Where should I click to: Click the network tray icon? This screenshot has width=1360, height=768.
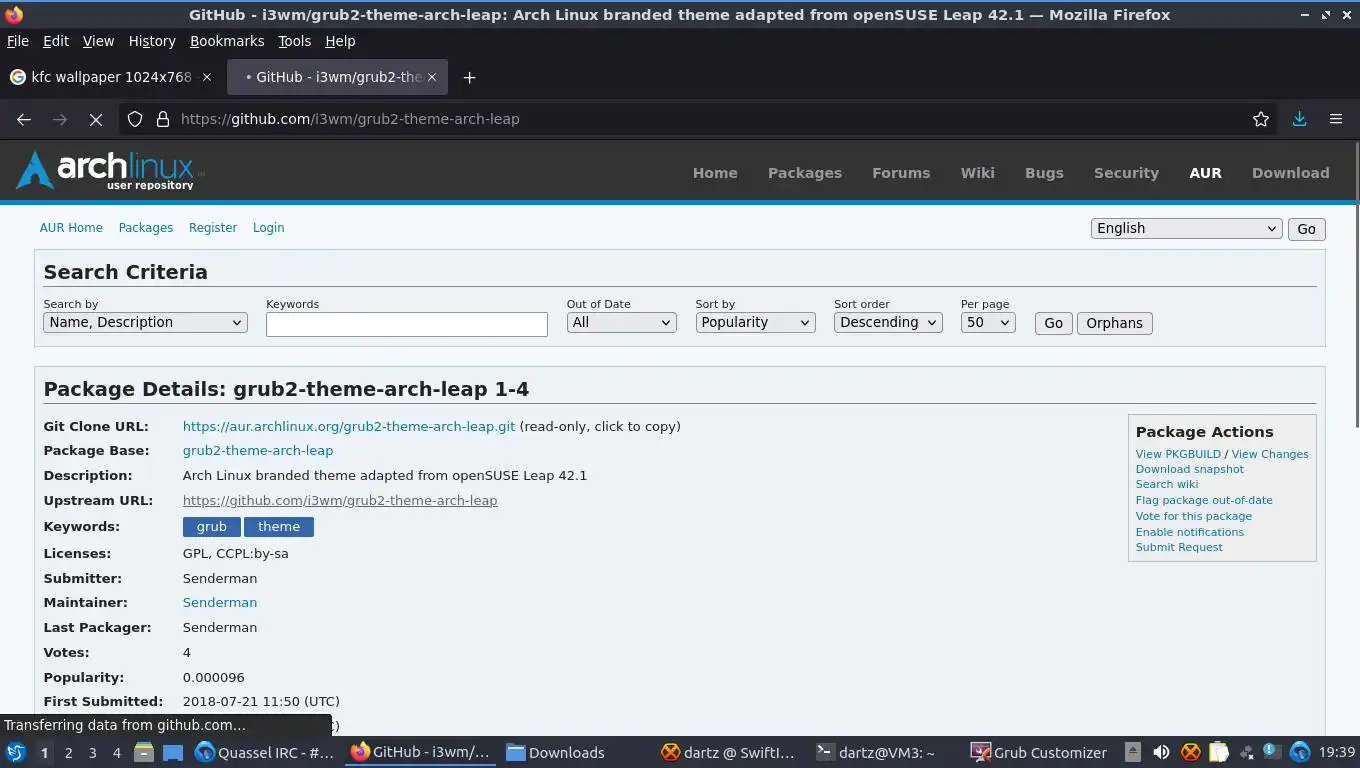click(1246, 752)
